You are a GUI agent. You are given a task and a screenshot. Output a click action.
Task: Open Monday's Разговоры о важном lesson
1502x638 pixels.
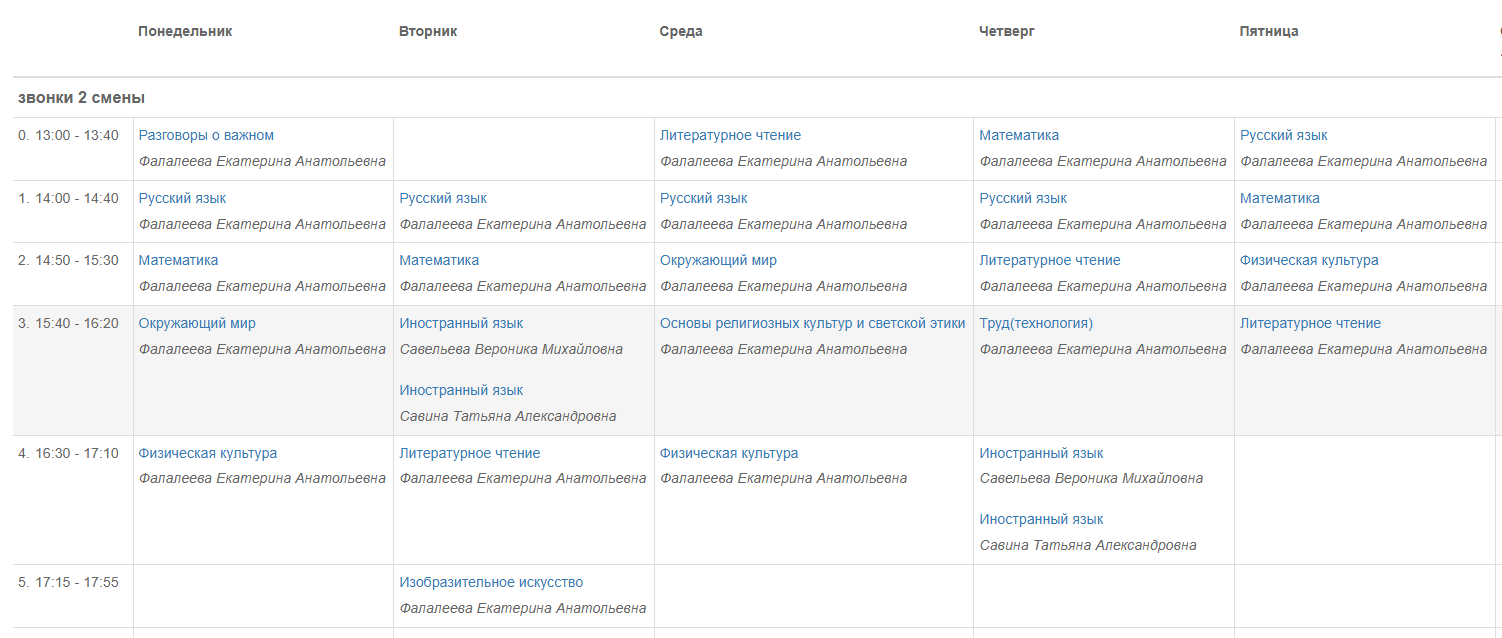pyautogui.click(x=206, y=135)
